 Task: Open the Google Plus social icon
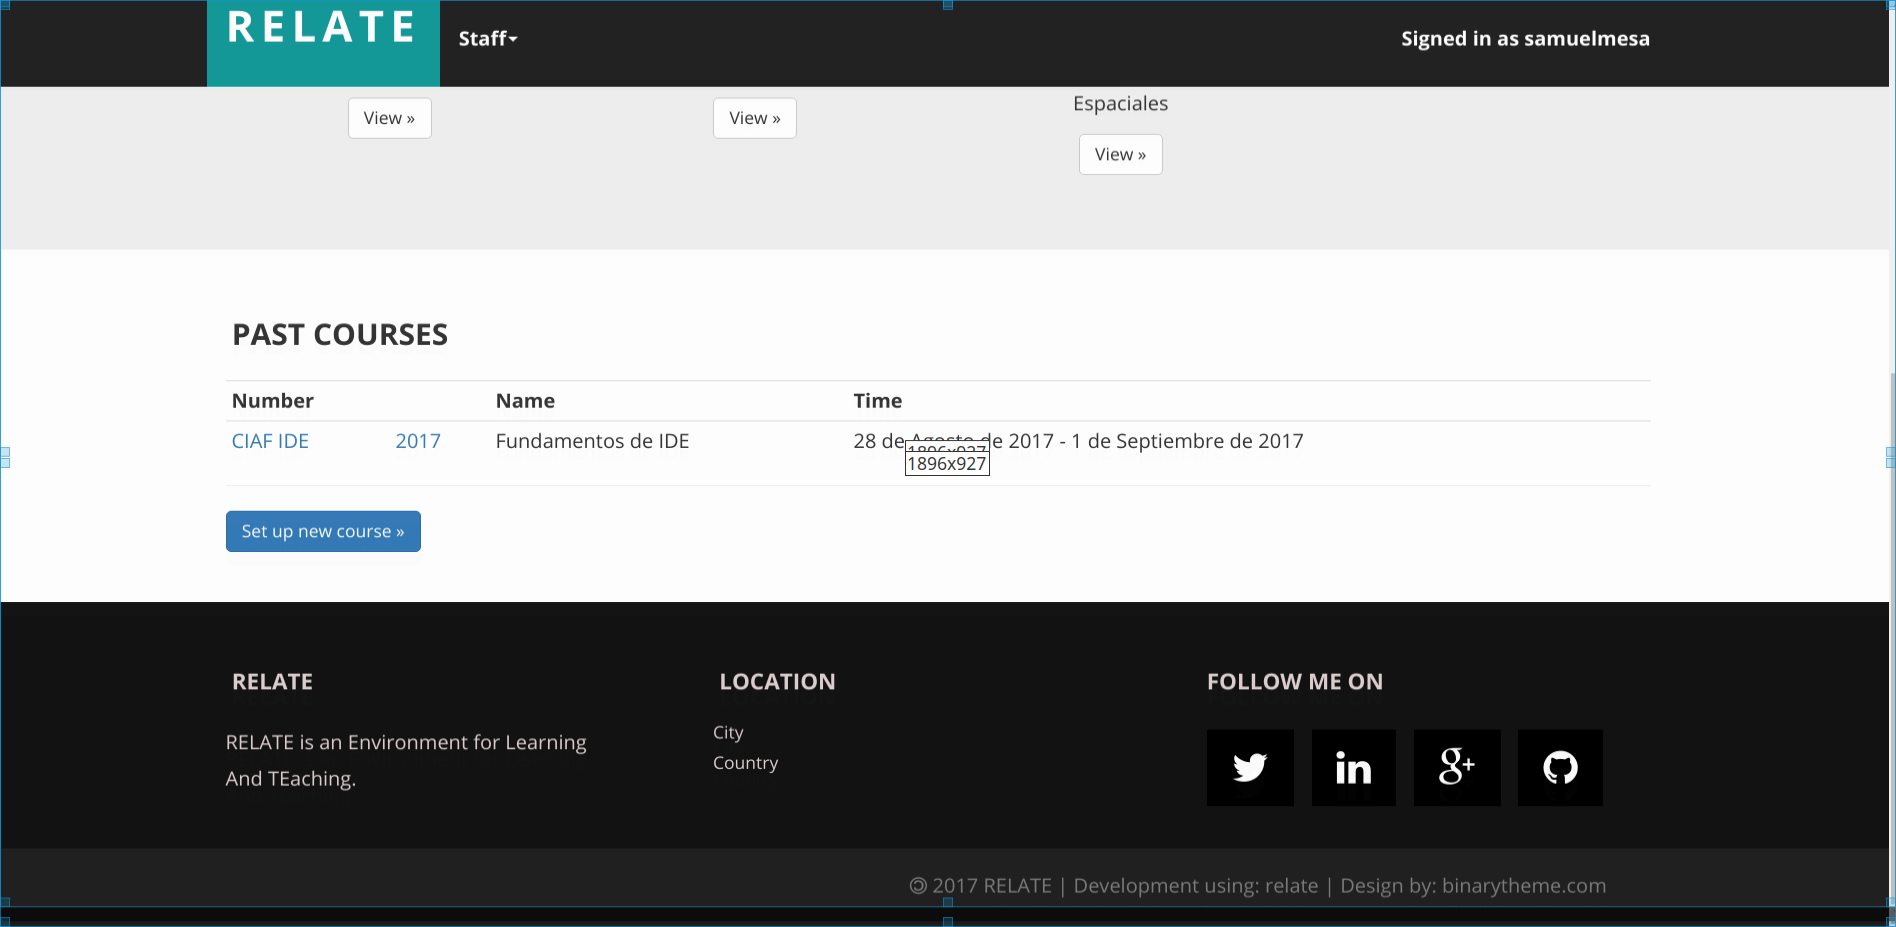point(1457,768)
